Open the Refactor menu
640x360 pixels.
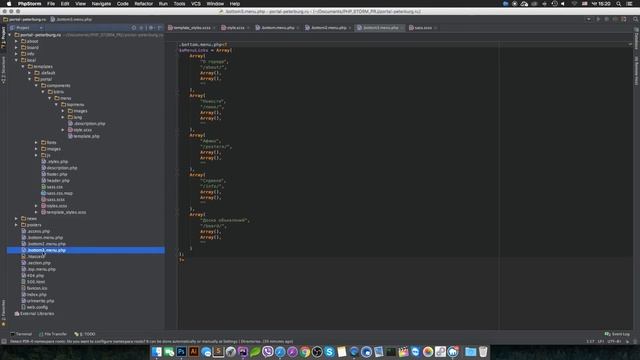pos(144,4)
